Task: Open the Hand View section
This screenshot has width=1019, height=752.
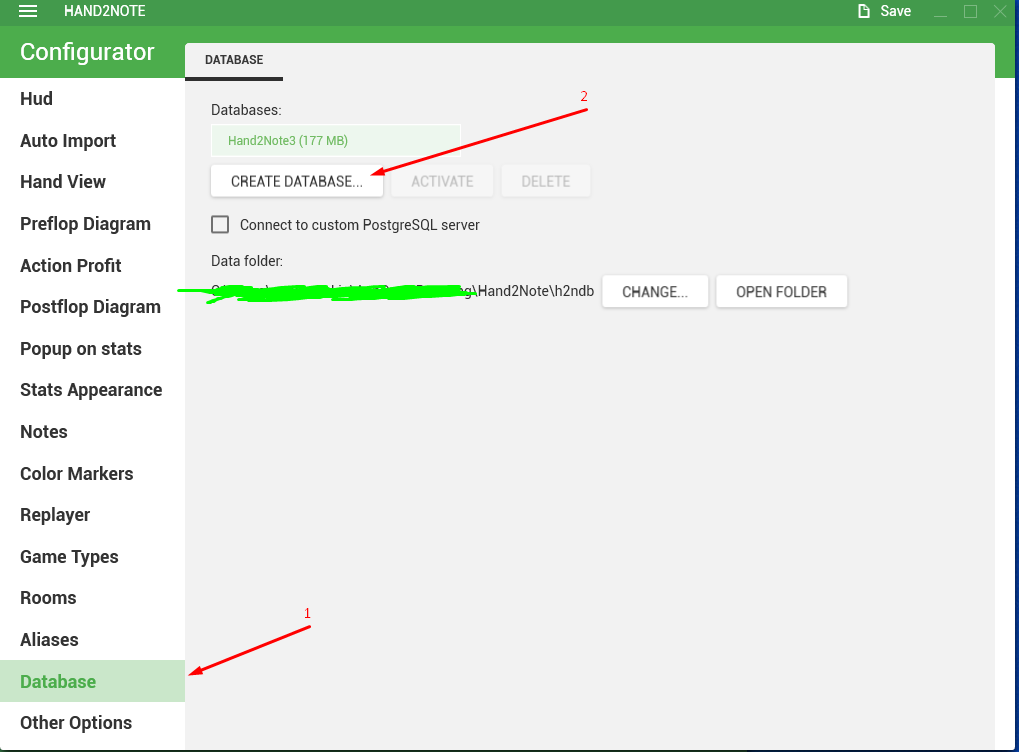Action: pos(63,182)
